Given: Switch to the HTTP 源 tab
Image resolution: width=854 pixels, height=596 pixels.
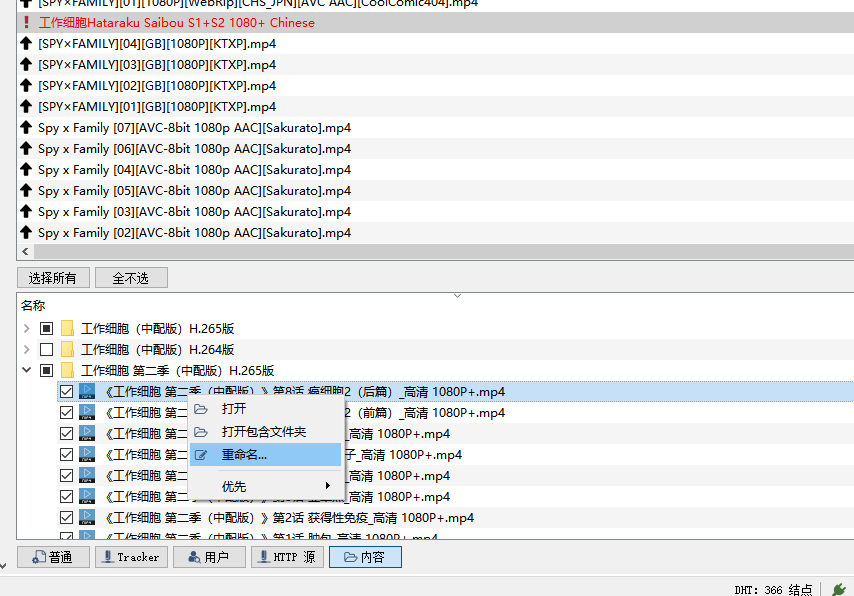Looking at the screenshot, I should pyautogui.click(x=287, y=557).
